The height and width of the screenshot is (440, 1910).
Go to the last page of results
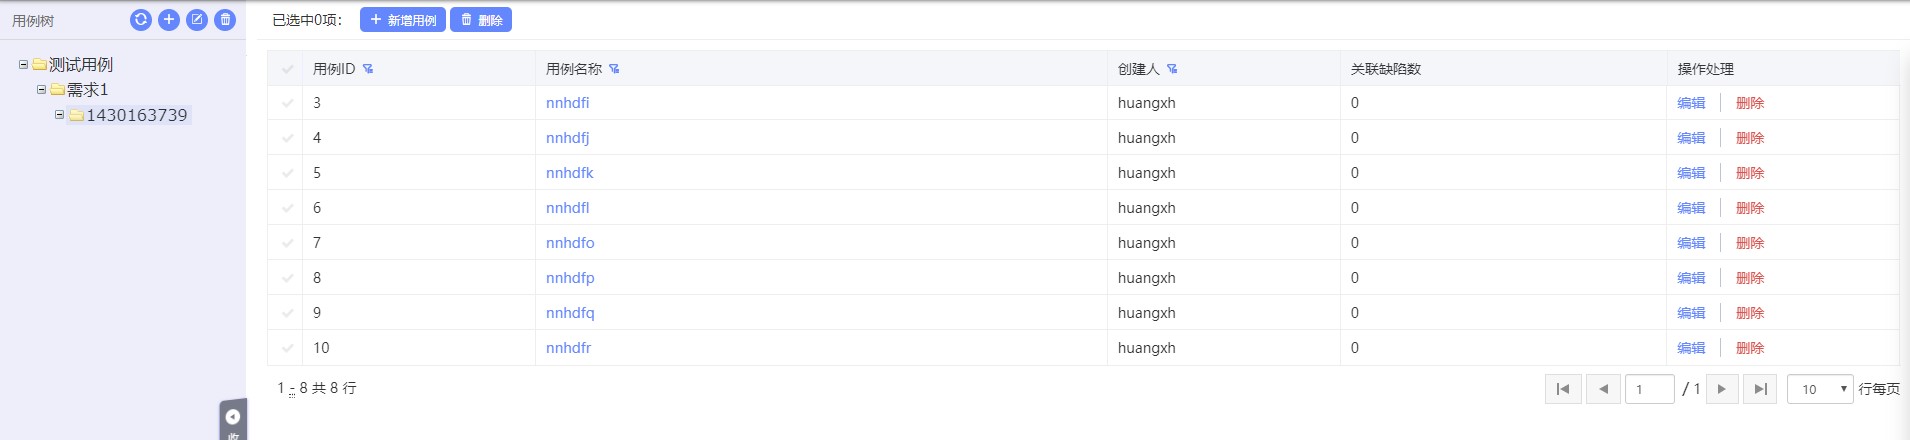(1760, 389)
